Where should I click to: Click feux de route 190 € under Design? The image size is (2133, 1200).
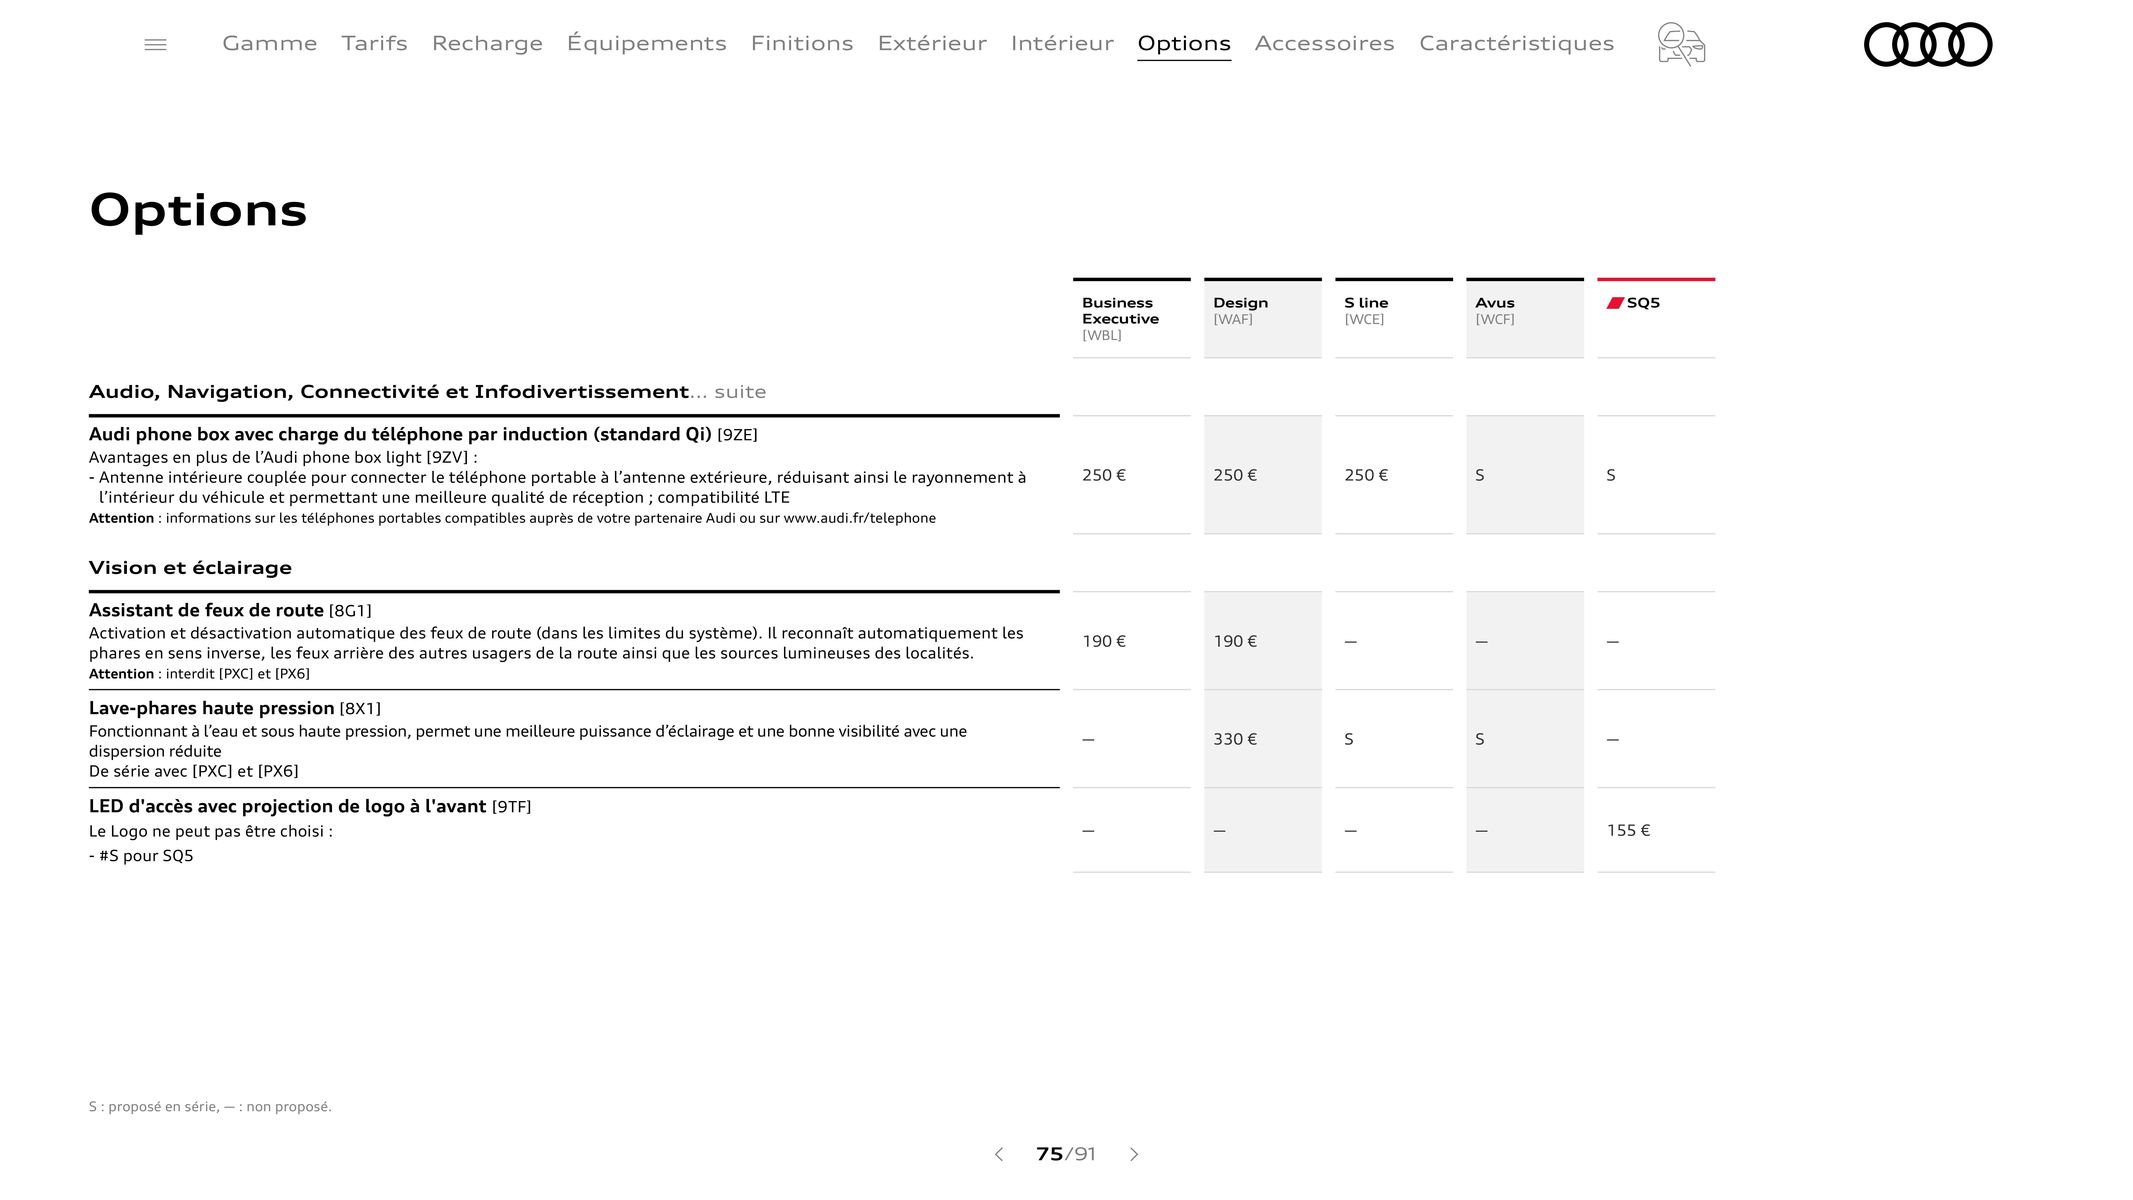pos(1235,641)
